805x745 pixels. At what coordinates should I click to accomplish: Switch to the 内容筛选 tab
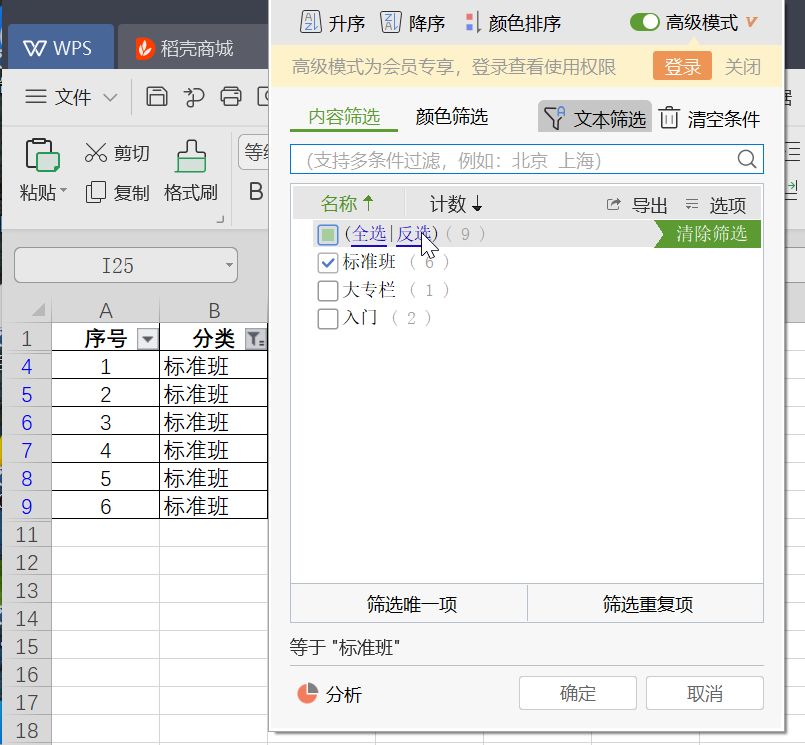(x=344, y=117)
